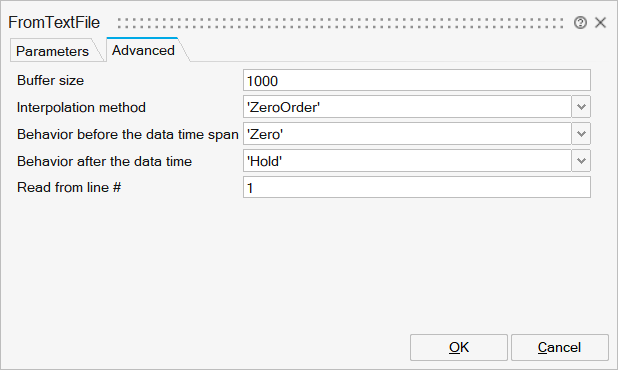Click the FromTextFile dialog title
618x370 pixels.
54,22
